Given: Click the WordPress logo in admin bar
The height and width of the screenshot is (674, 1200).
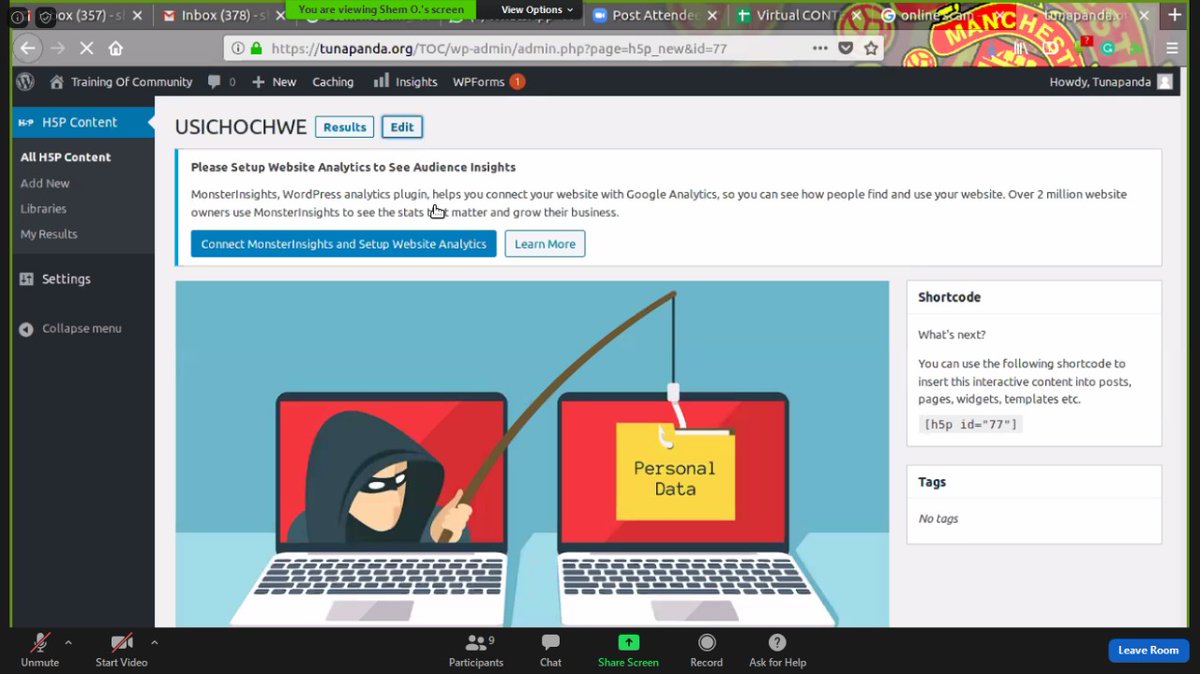Looking at the screenshot, I should pyautogui.click(x=25, y=82).
